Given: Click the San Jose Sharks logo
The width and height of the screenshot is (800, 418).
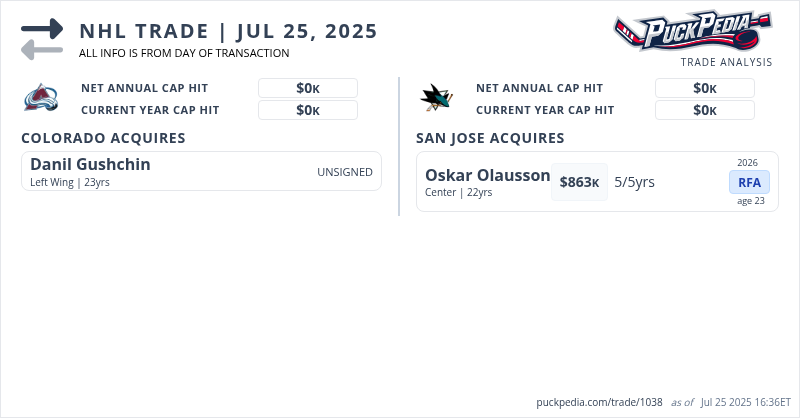Looking at the screenshot, I should tap(436, 97).
